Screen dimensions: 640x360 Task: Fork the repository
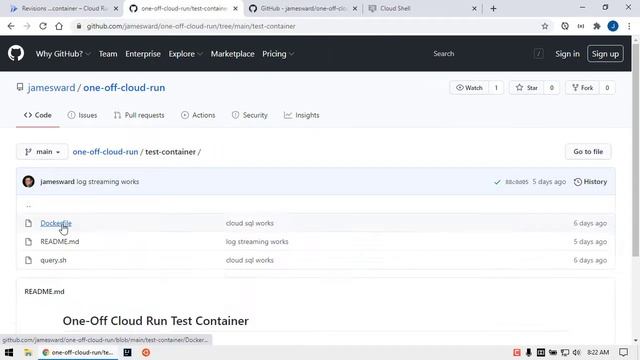pyautogui.click(x=582, y=88)
